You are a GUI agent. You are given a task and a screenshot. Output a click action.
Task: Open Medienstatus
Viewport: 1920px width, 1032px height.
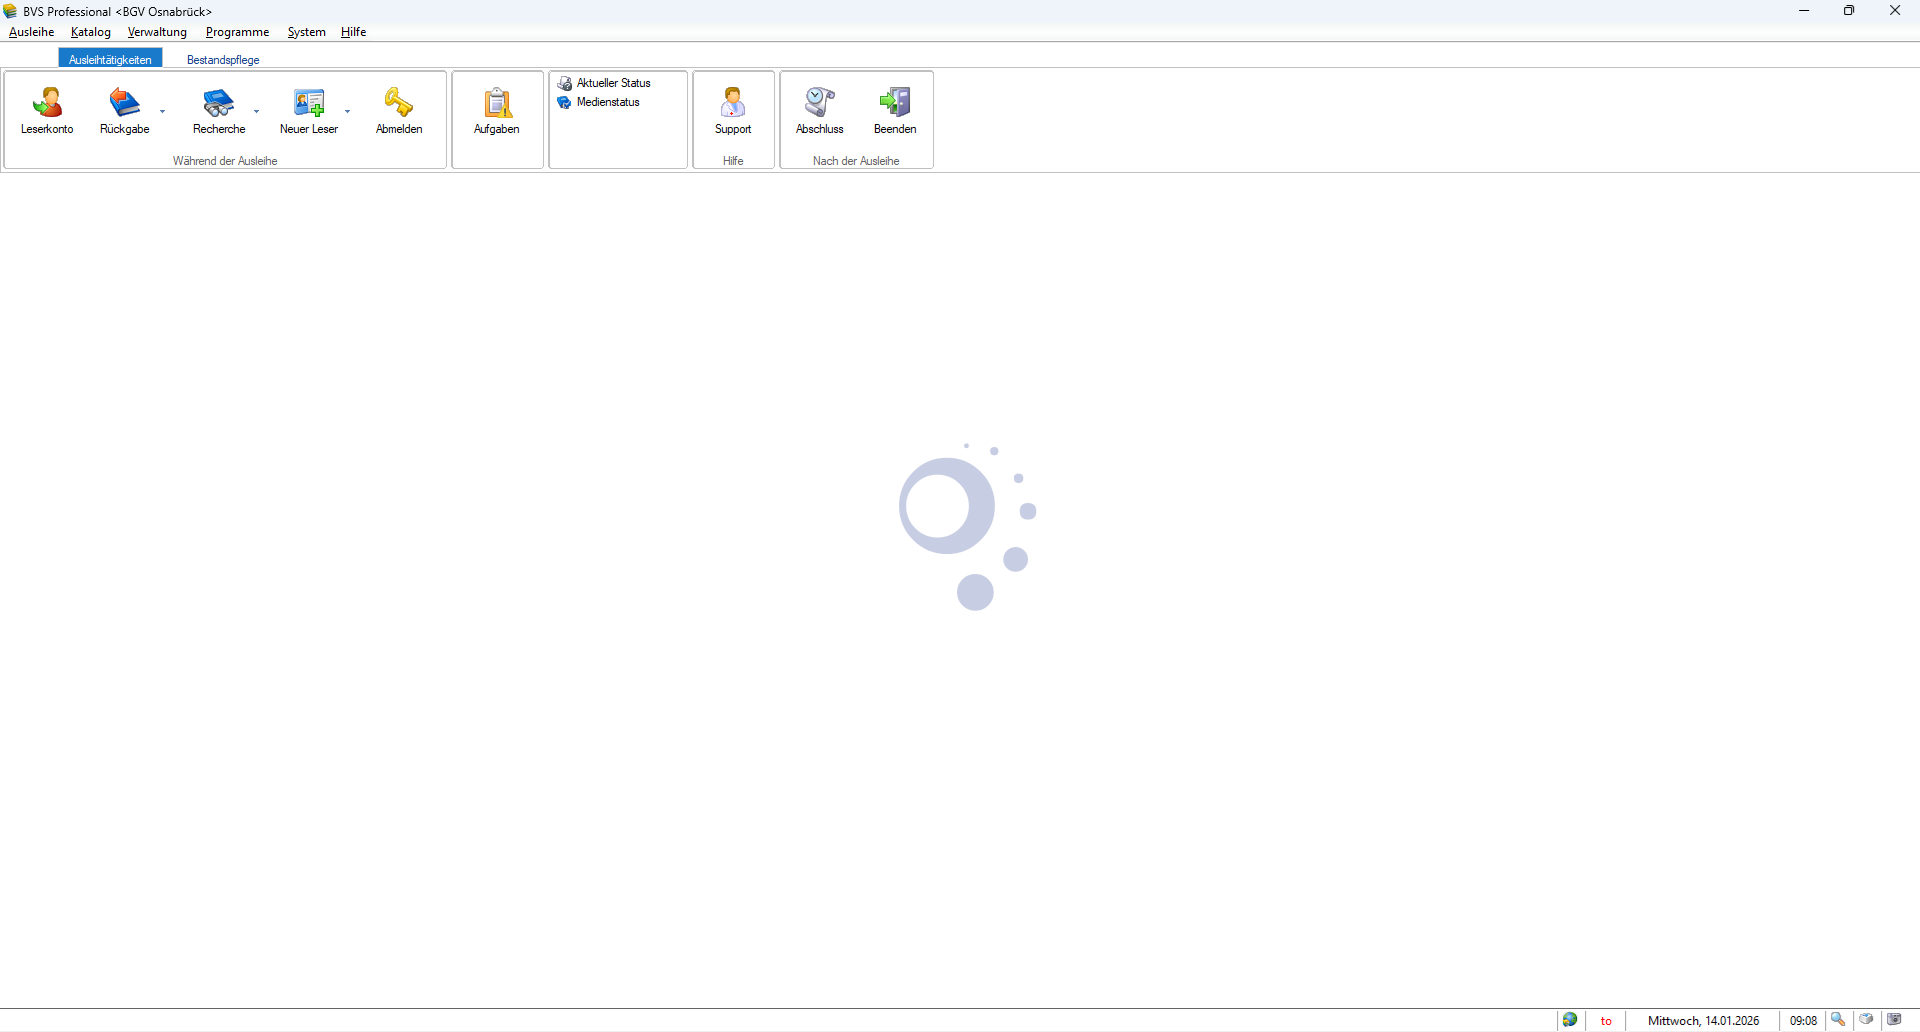coord(599,102)
